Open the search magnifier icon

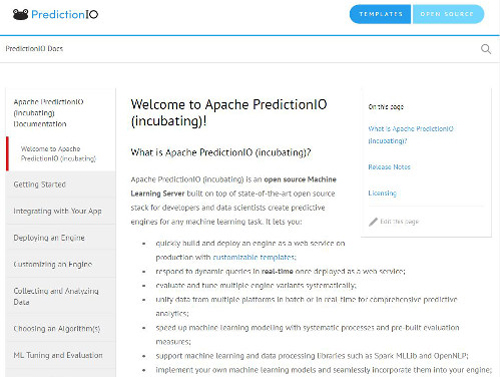click(x=486, y=49)
